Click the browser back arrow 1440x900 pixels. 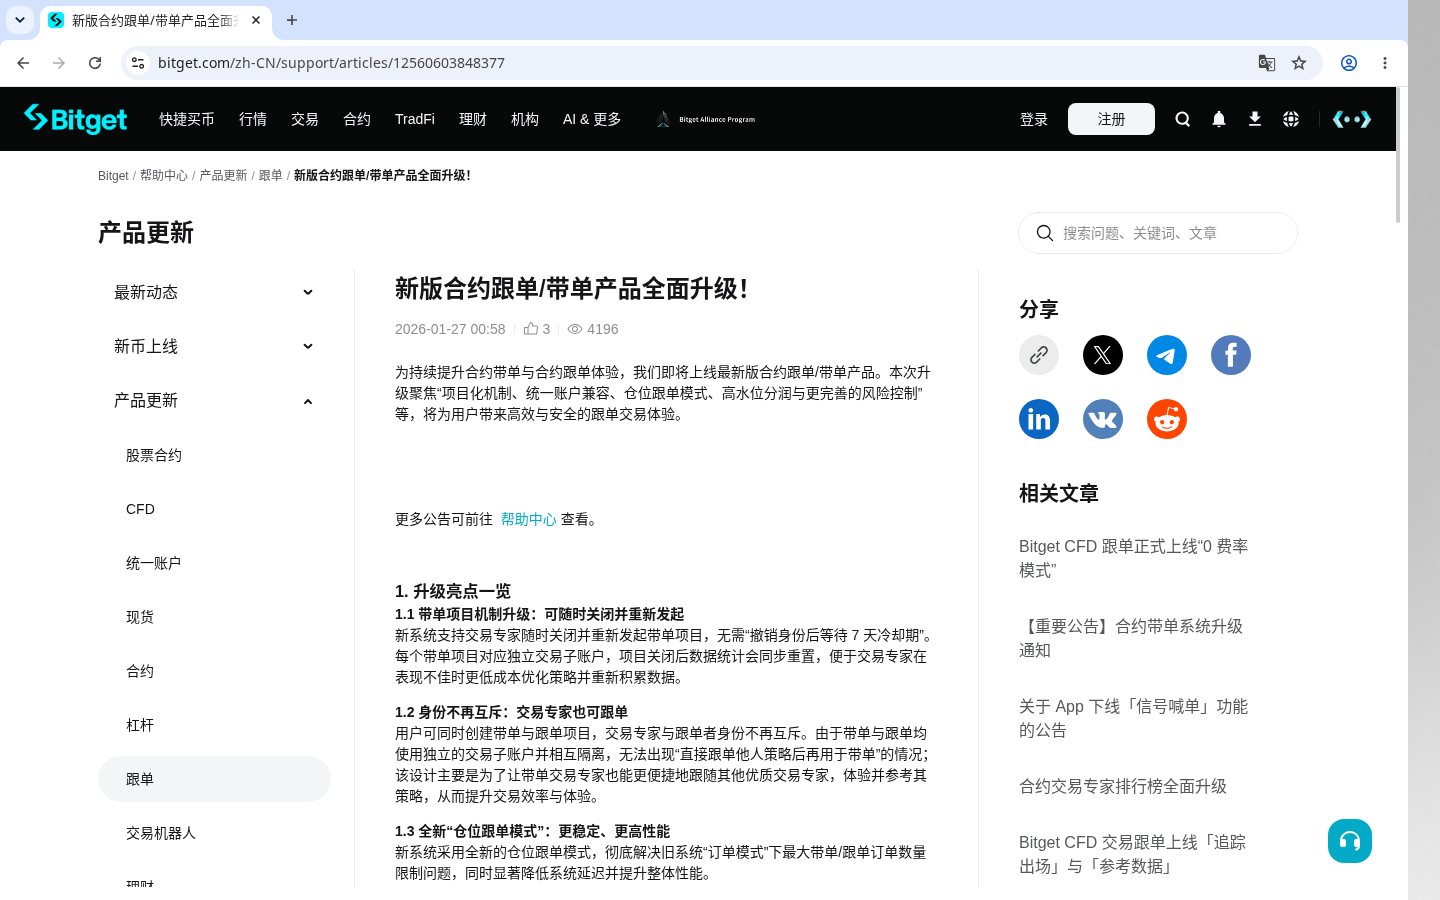(x=23, y=63)
